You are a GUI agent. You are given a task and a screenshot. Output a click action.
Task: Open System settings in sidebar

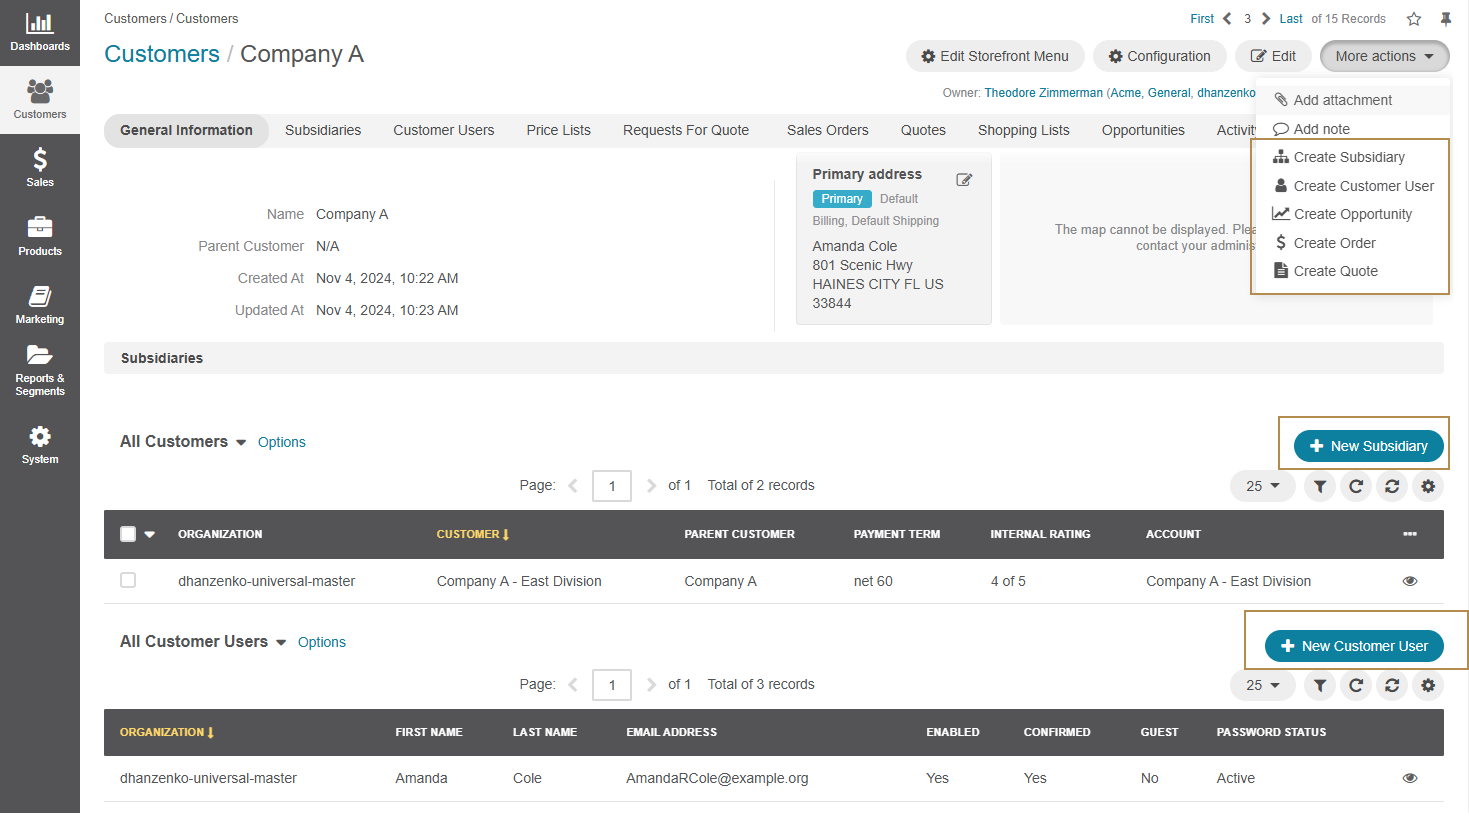pyautogui.click(x=40, y=444)
